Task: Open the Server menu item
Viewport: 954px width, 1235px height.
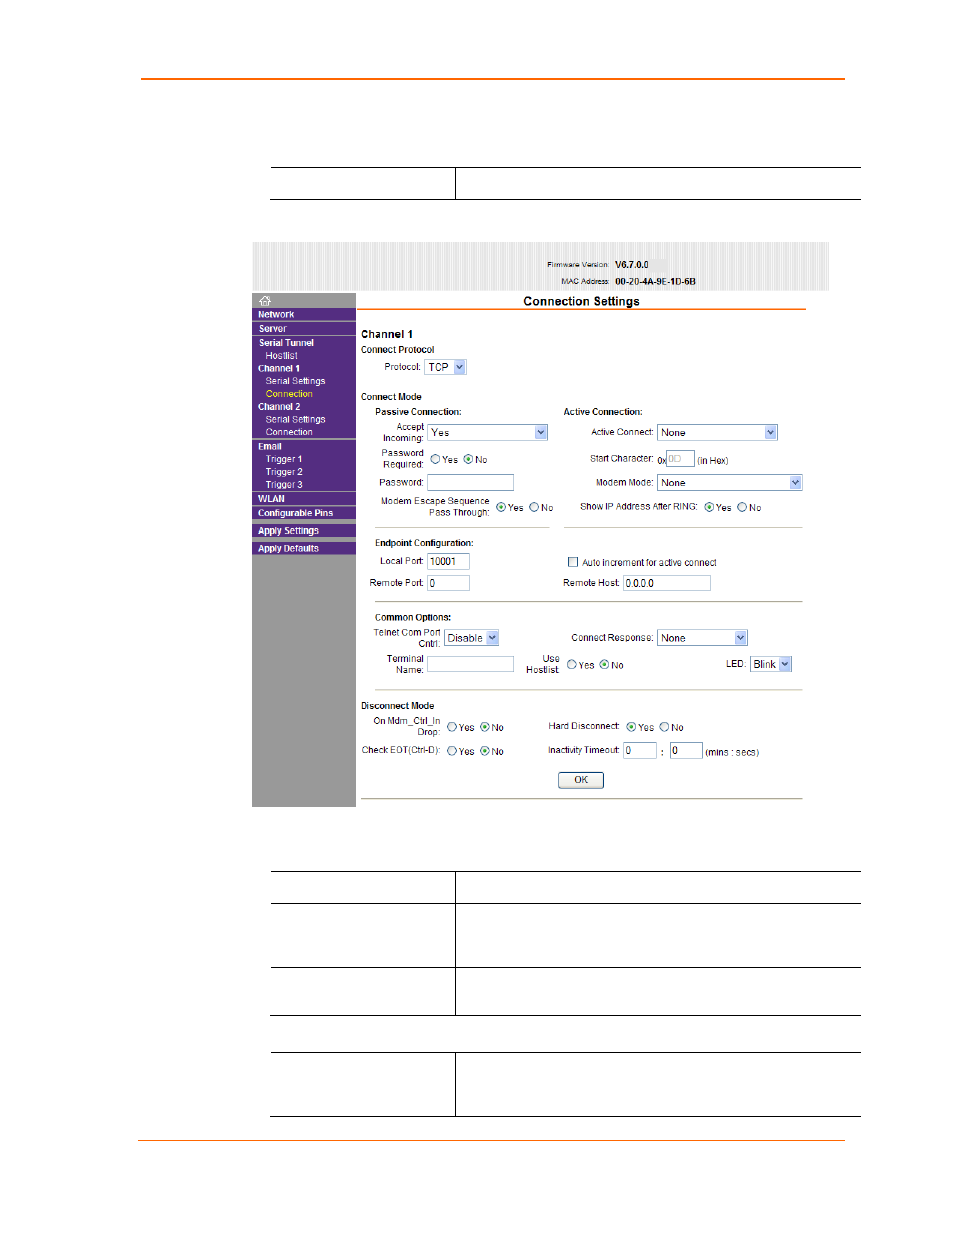Action: click(272, 329)
